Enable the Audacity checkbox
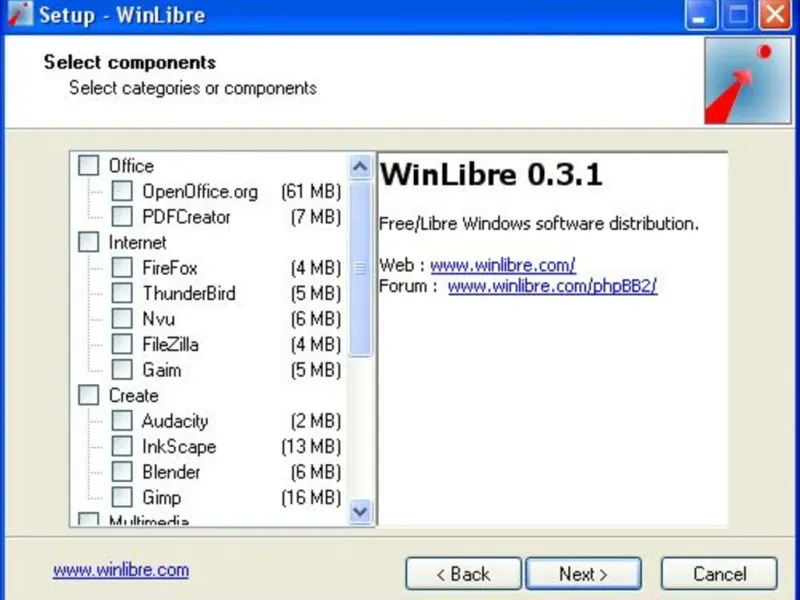This screenshot has width=800, height=600. (122, 420)
